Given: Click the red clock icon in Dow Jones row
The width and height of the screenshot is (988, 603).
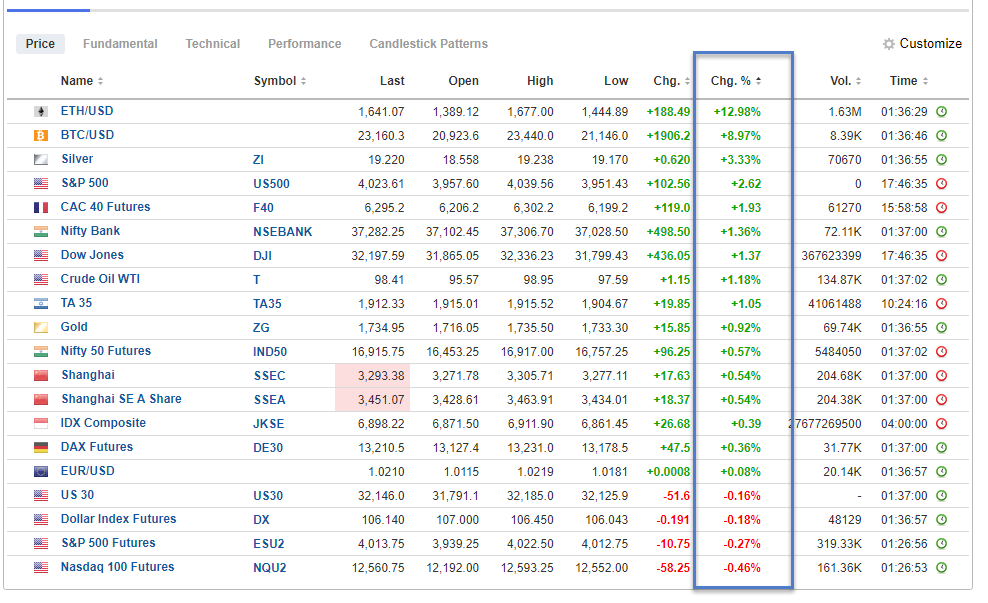Looking at the screenshot, I should [x=941, y=256].
